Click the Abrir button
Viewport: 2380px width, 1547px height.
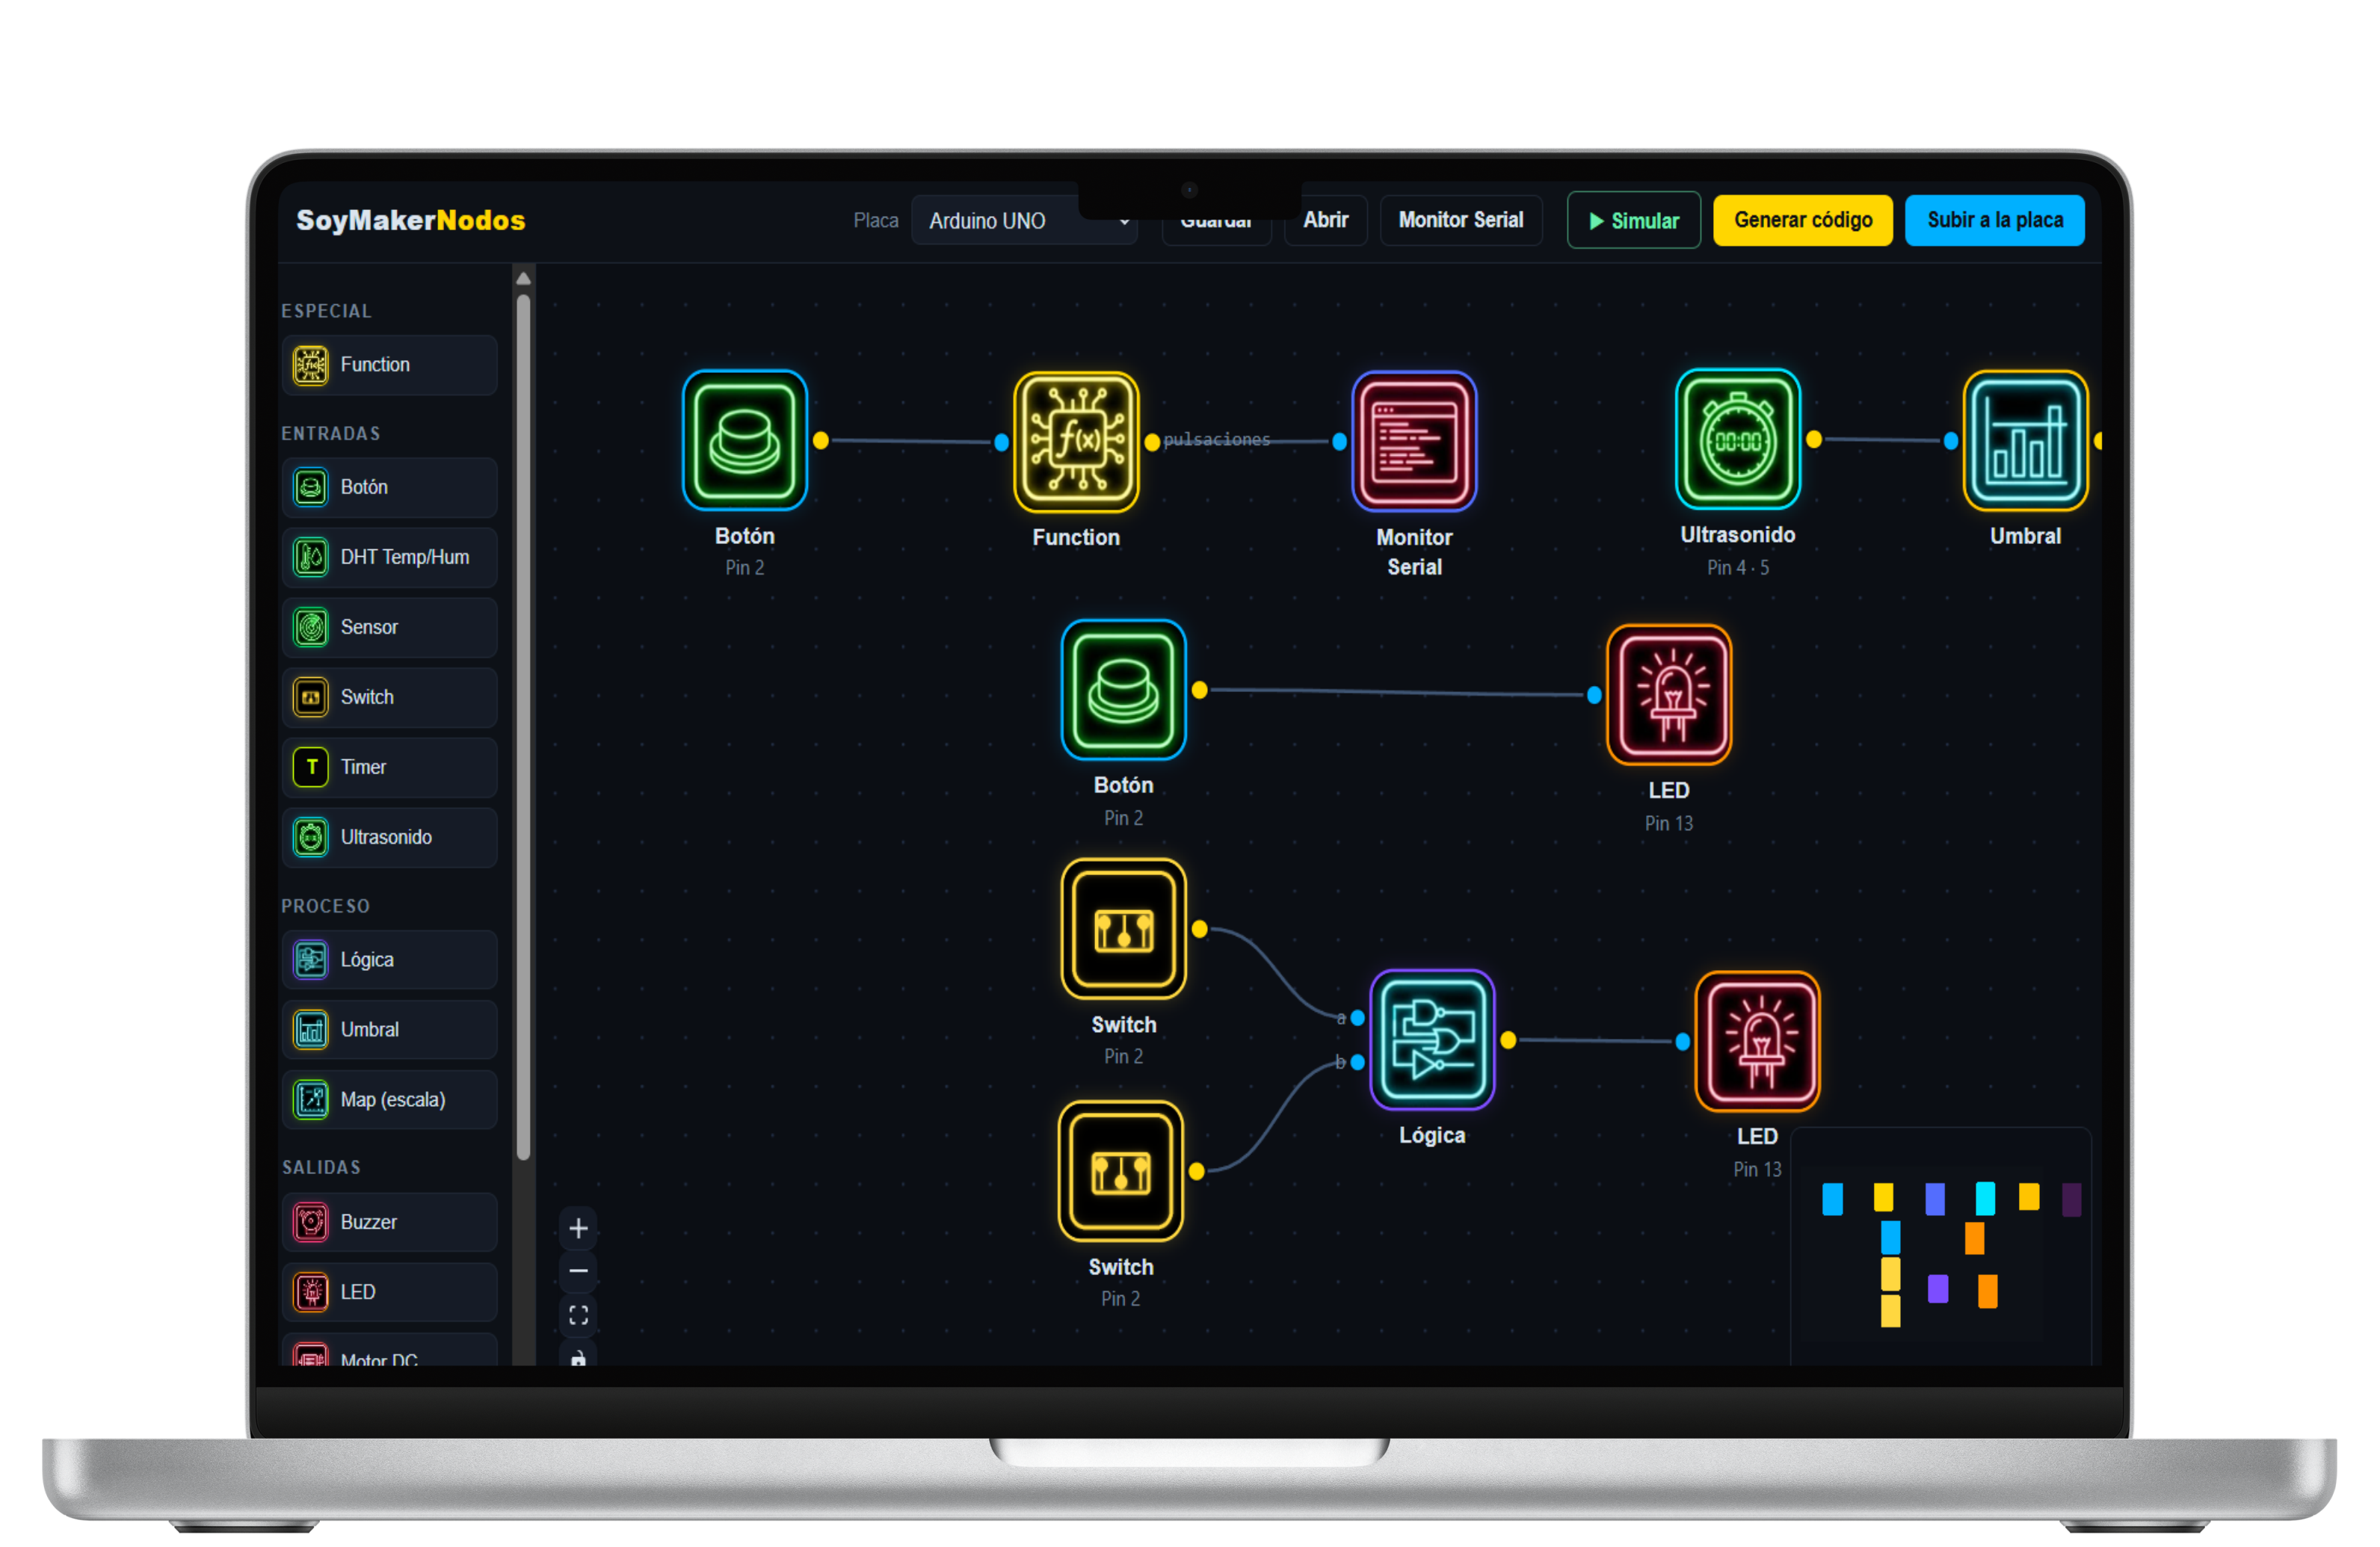point(1325,220)
